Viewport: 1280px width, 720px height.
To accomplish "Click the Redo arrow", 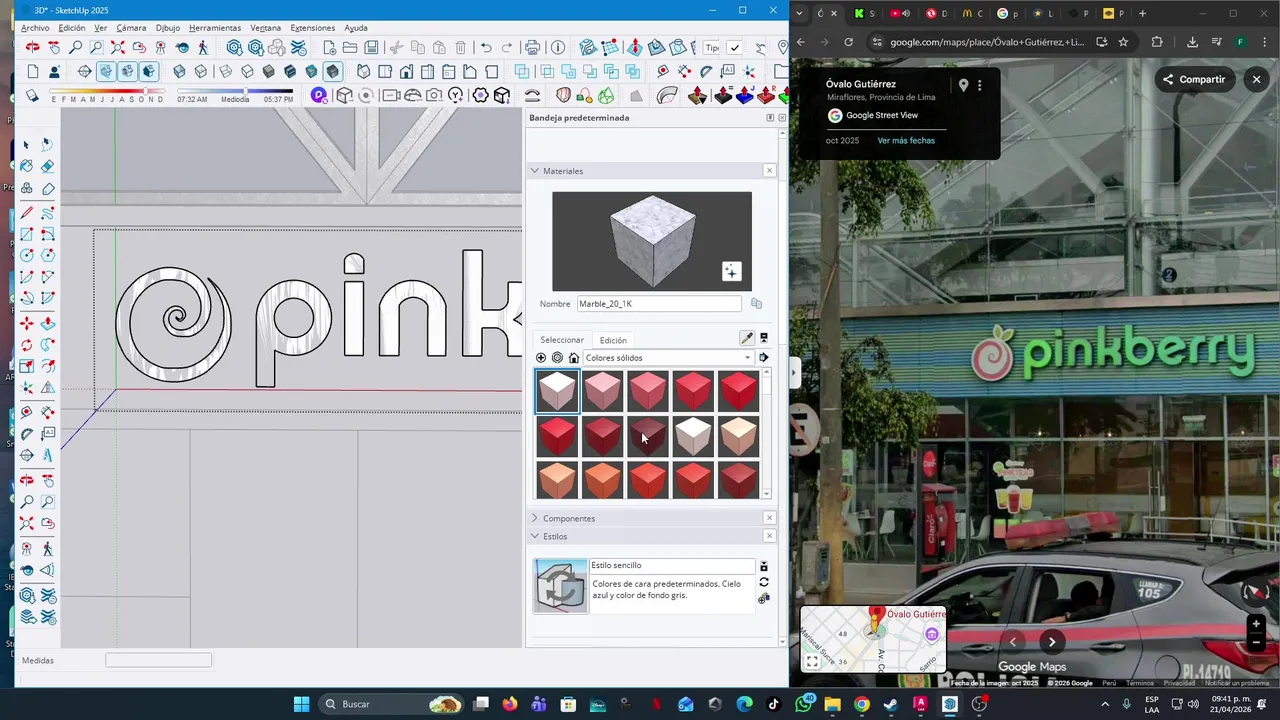I will click(x=507, y=47).
